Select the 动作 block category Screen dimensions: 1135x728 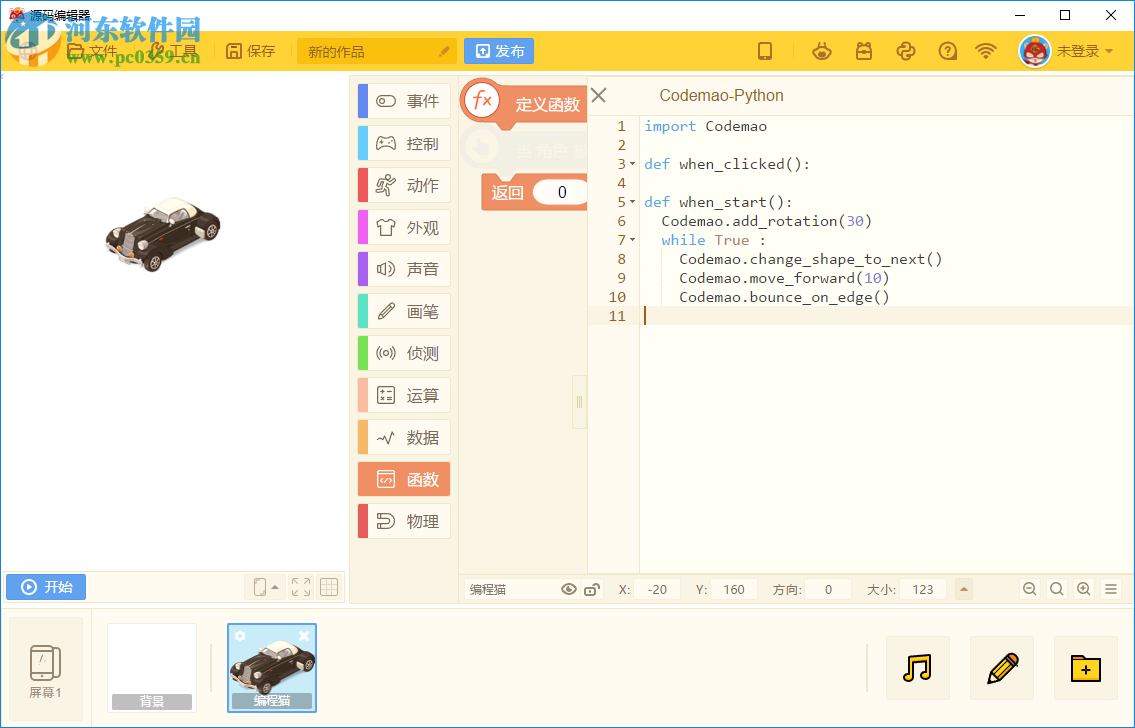404,186
